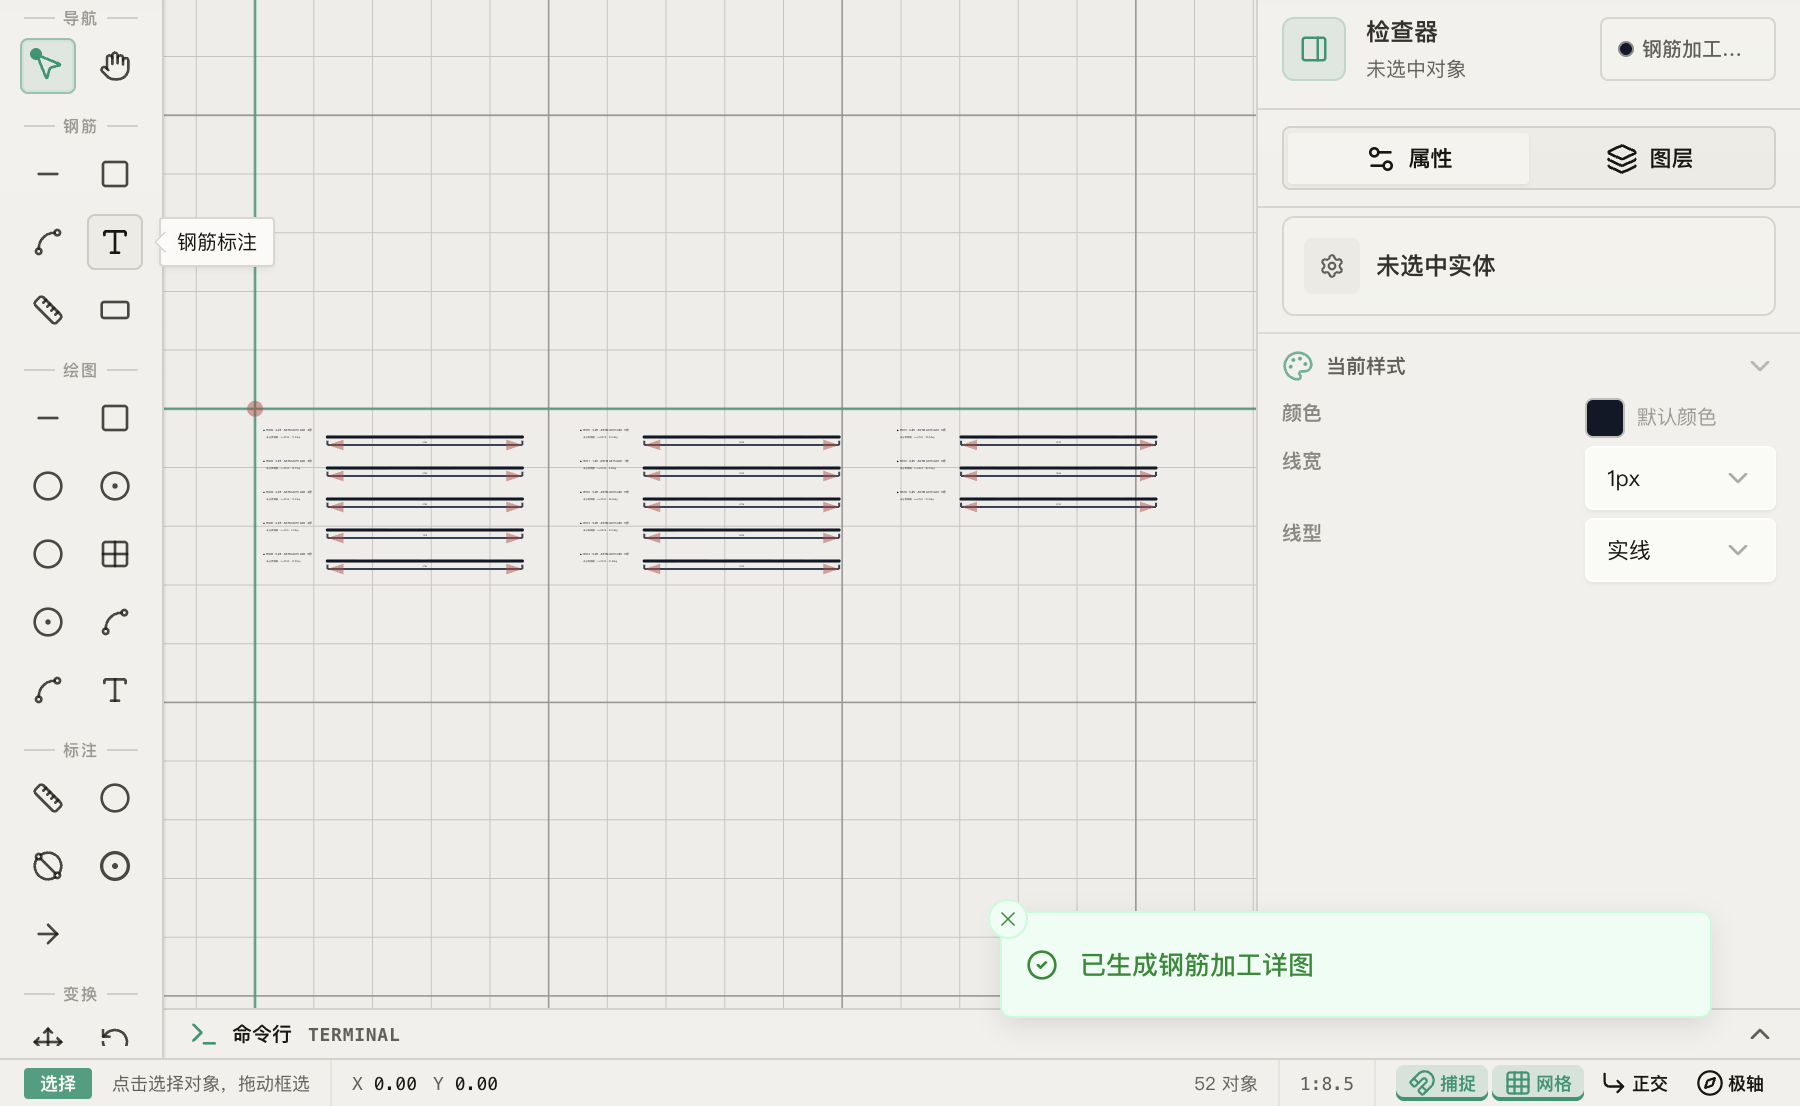Click the 已生成钢筋加工详图 message text
This screenshot has width=1800, height=1106.
pos(1198,965)
